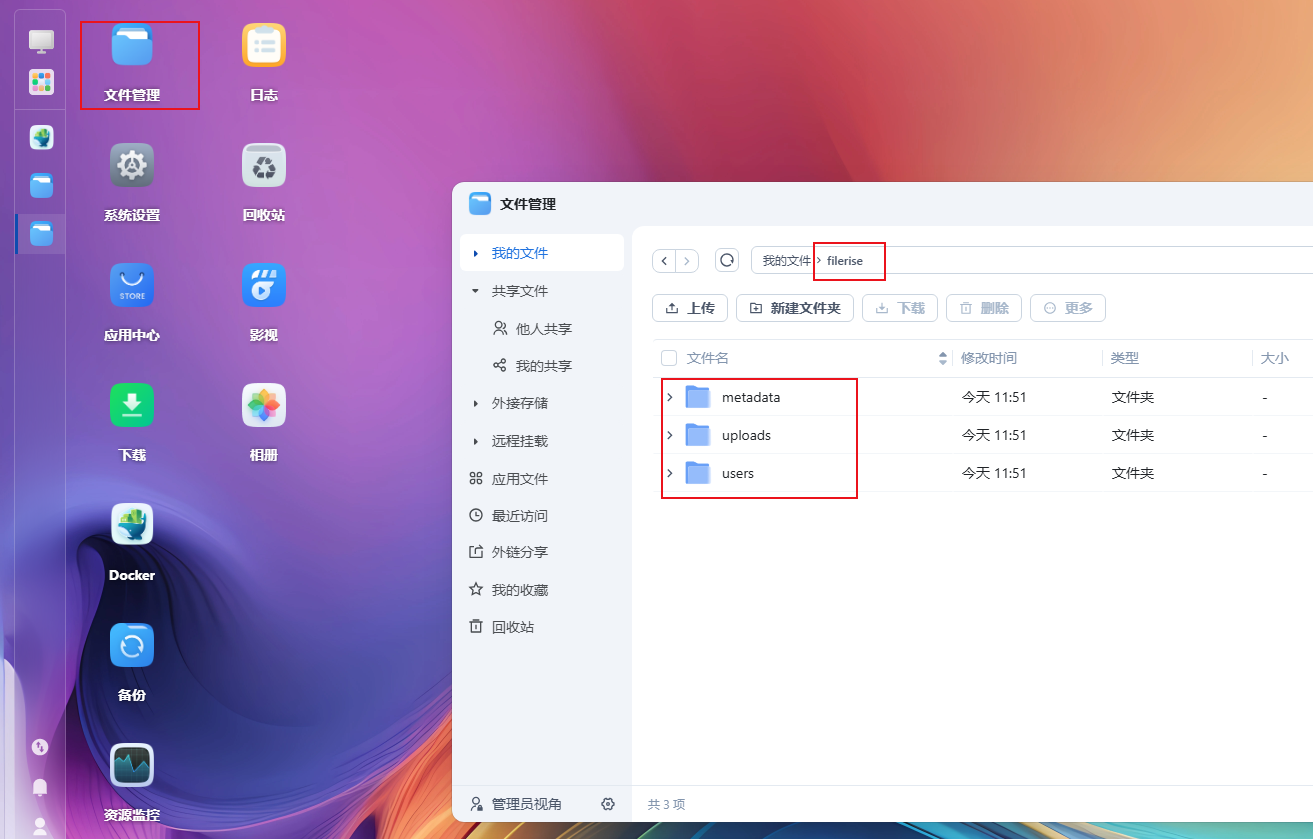The width and height of the screenshot is (1313, 839).
Task: Open the Docker desktop icon
Action: point(132,526)
